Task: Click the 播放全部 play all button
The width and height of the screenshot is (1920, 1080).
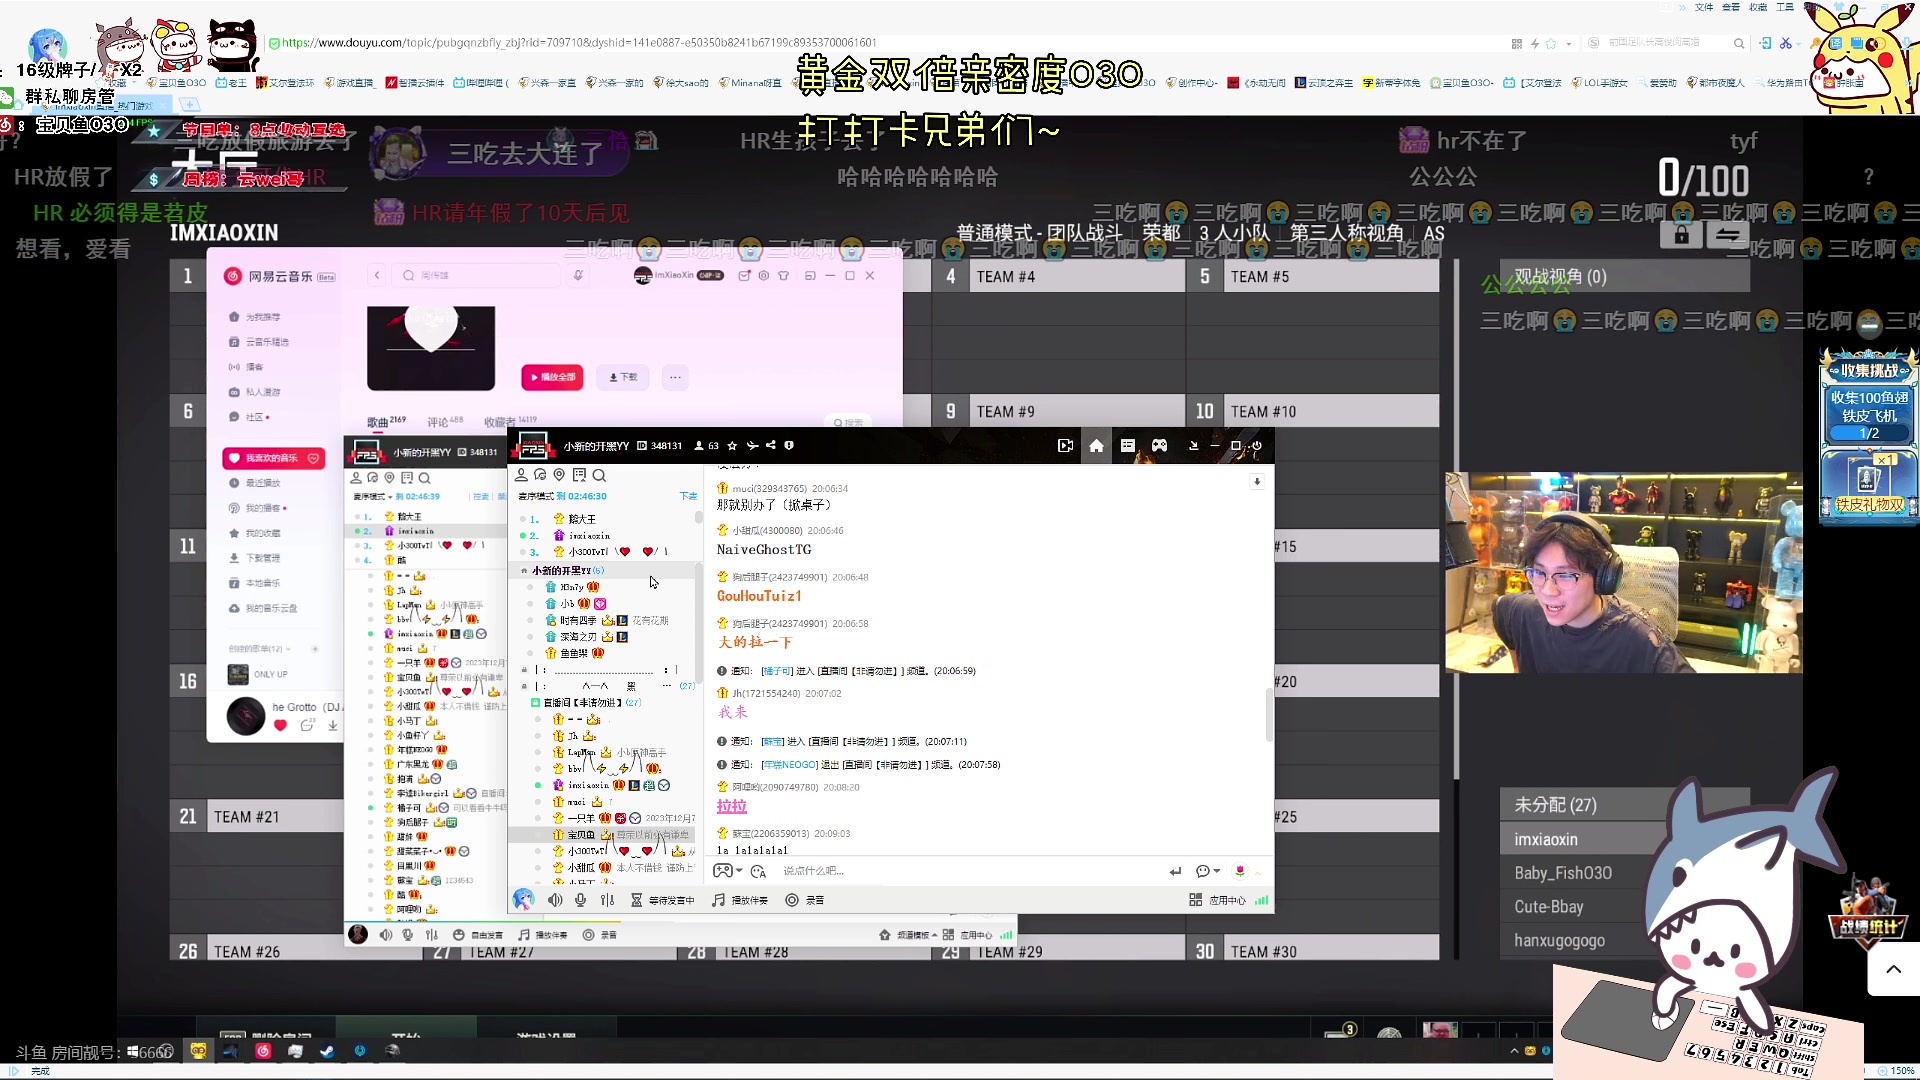Action: pos(551,377)
